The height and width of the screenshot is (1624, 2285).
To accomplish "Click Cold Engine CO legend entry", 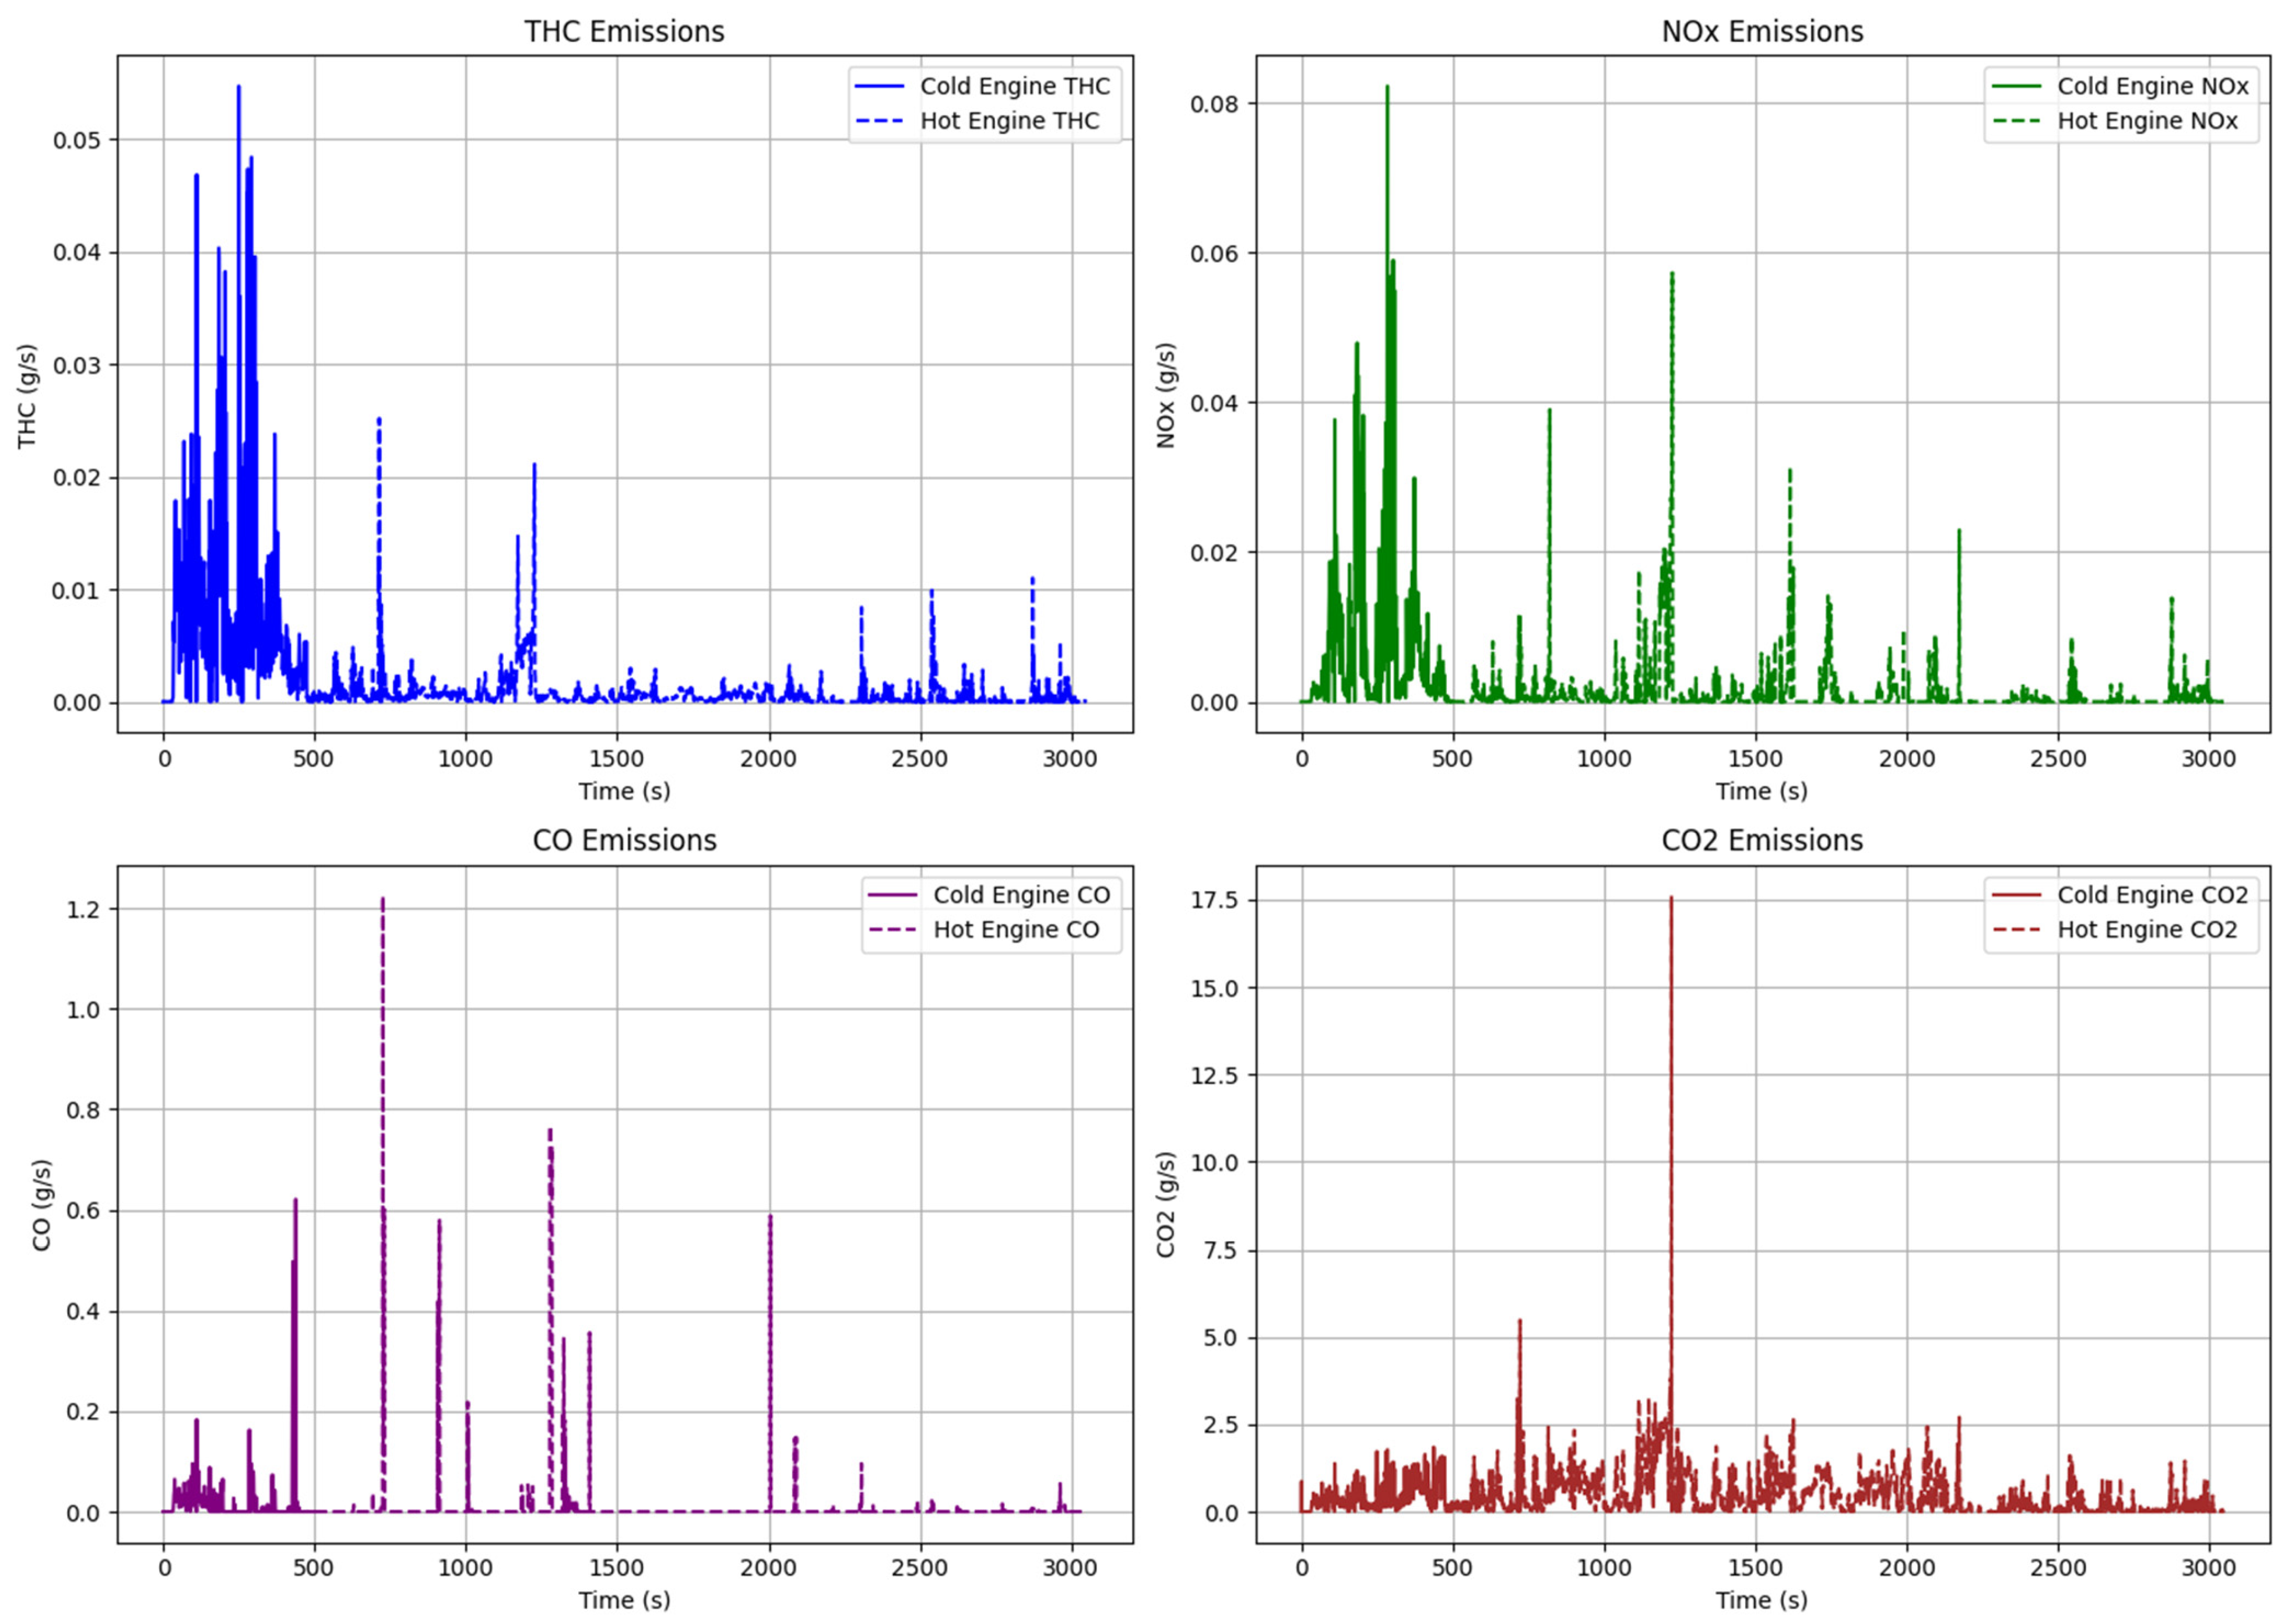I will (x=1021, y=895).
